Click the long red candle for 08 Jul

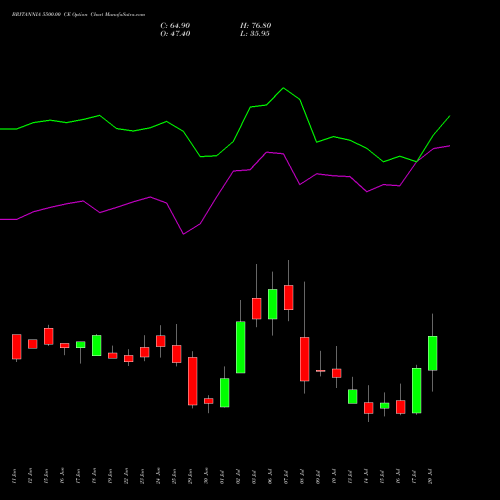(305, 359)
